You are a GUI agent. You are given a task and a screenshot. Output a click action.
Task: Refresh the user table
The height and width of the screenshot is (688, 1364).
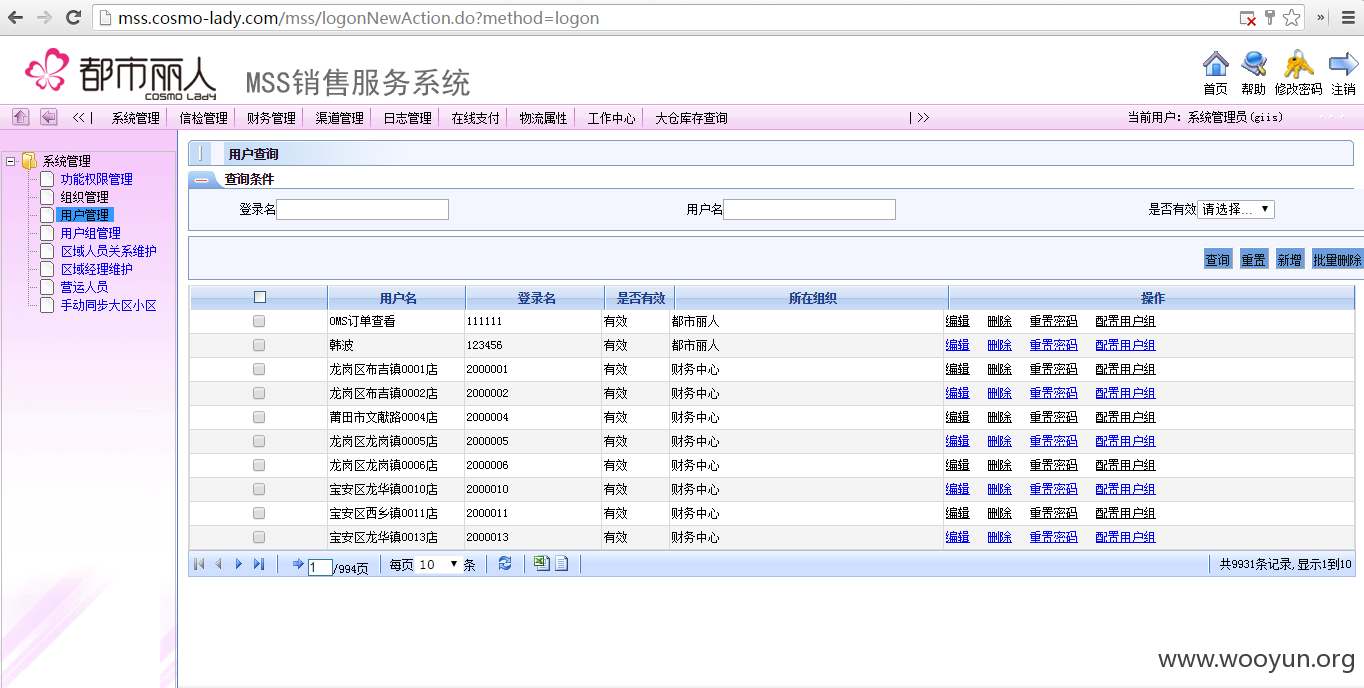click(505, 564)
